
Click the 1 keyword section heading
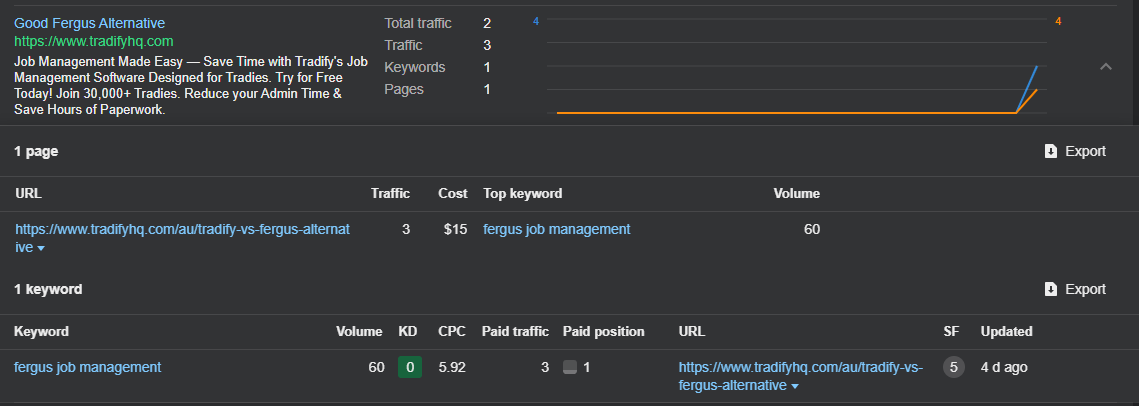[x=48, y=290]
